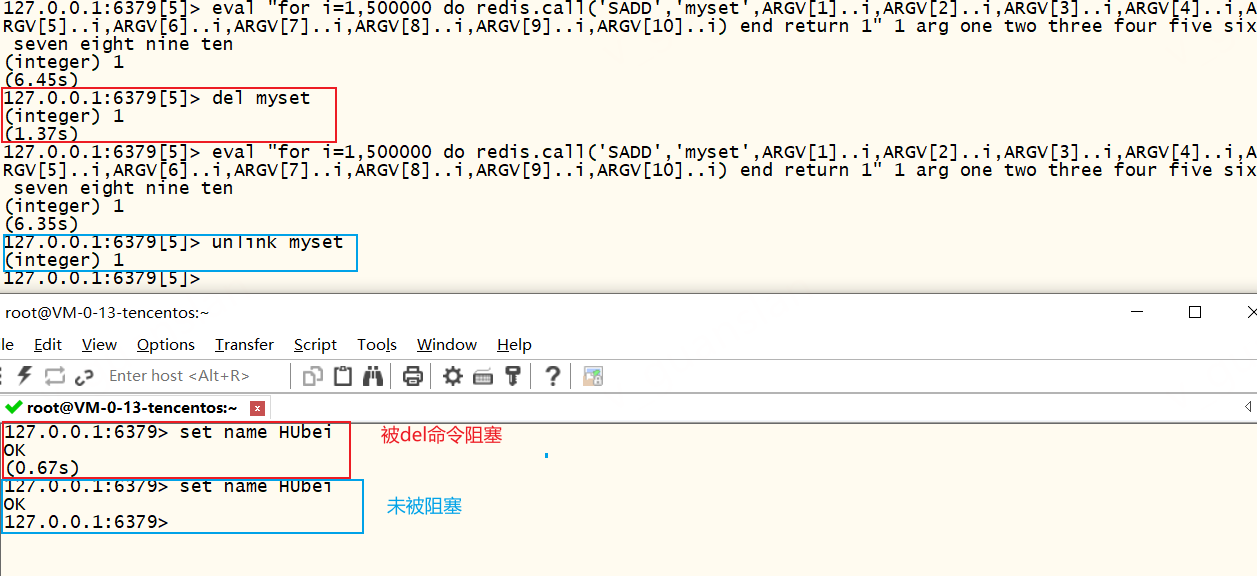The height and width of the screenshot is (576, 1257).
Task: Open the Transfer menu
Action: click(x=244, y=344)
